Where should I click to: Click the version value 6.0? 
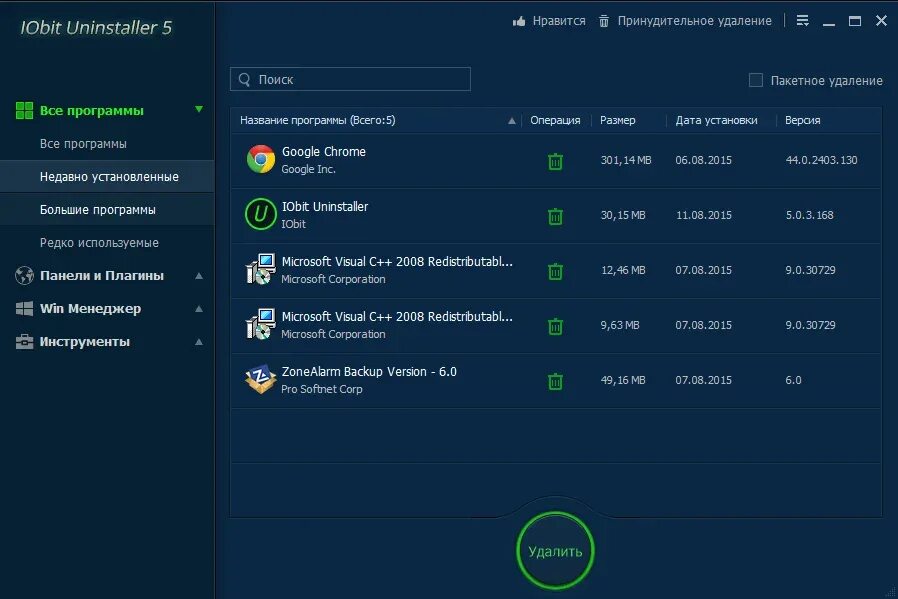pyautogui.click(x=793, y=380)
